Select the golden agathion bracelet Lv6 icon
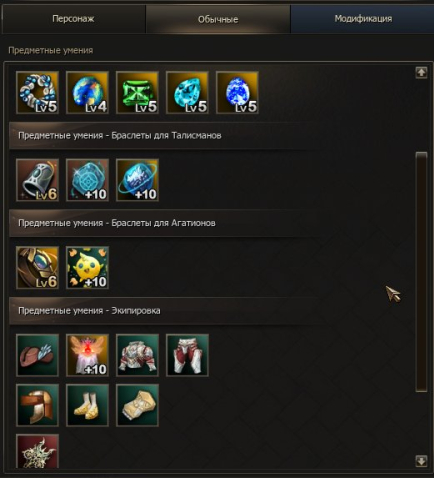The image size is (434, 478). (x=37, y=268)
